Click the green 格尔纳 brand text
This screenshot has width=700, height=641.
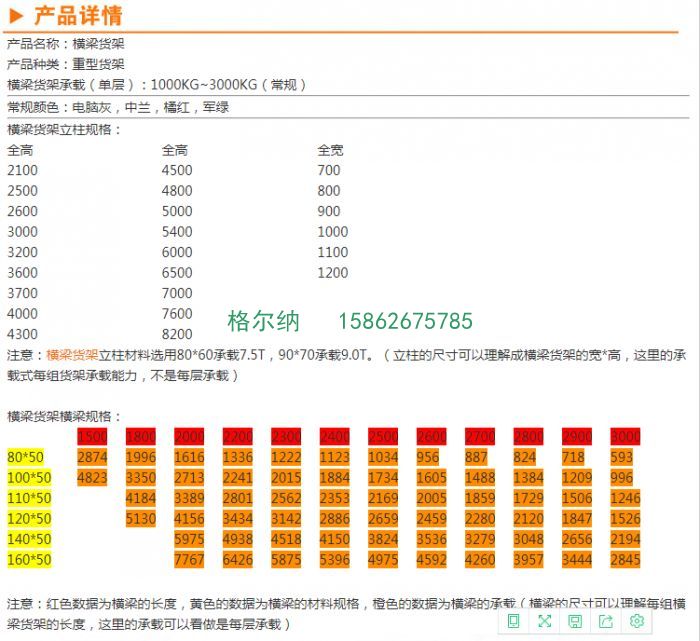[x=263, y=321]
